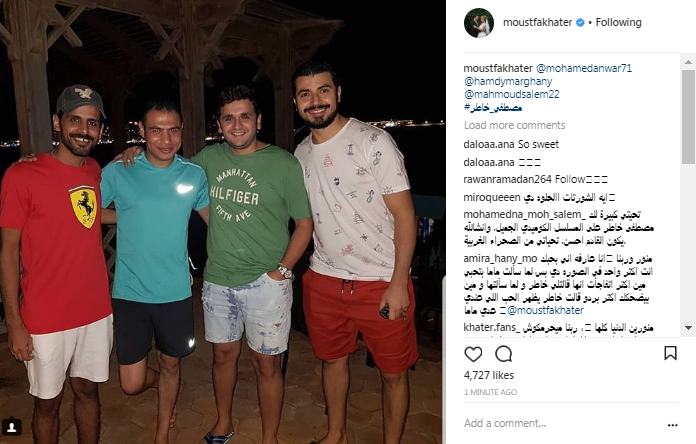The width and height of the screenshot is (696, 444).
Task: Open the moustfakhater username in header
Action: tap(537, 22)
